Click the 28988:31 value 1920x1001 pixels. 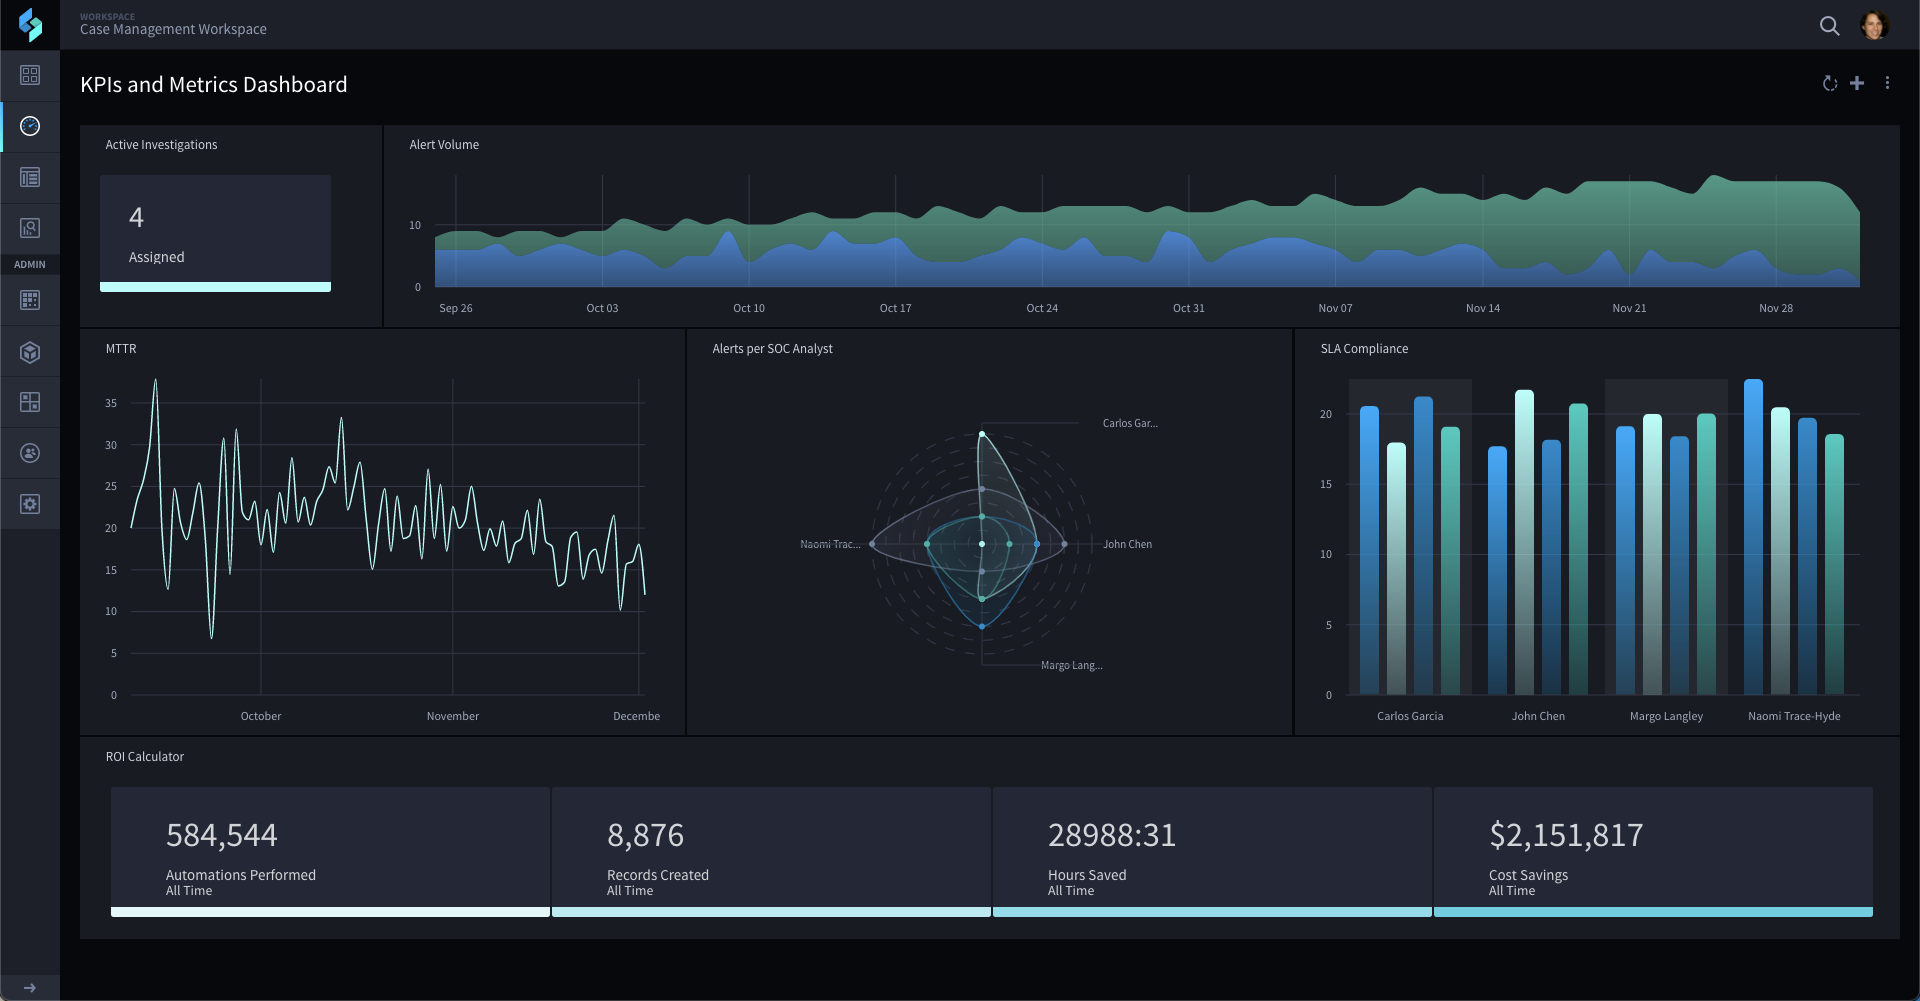click(1112, 835)
